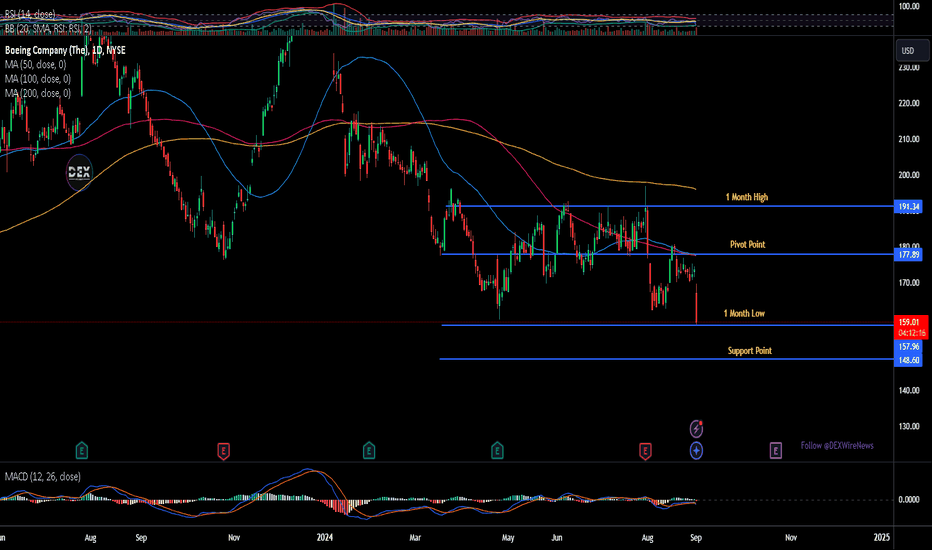Click the red earnings marker at August 2024
Viewport: 932px width, 550px height.
pos(645,451)
